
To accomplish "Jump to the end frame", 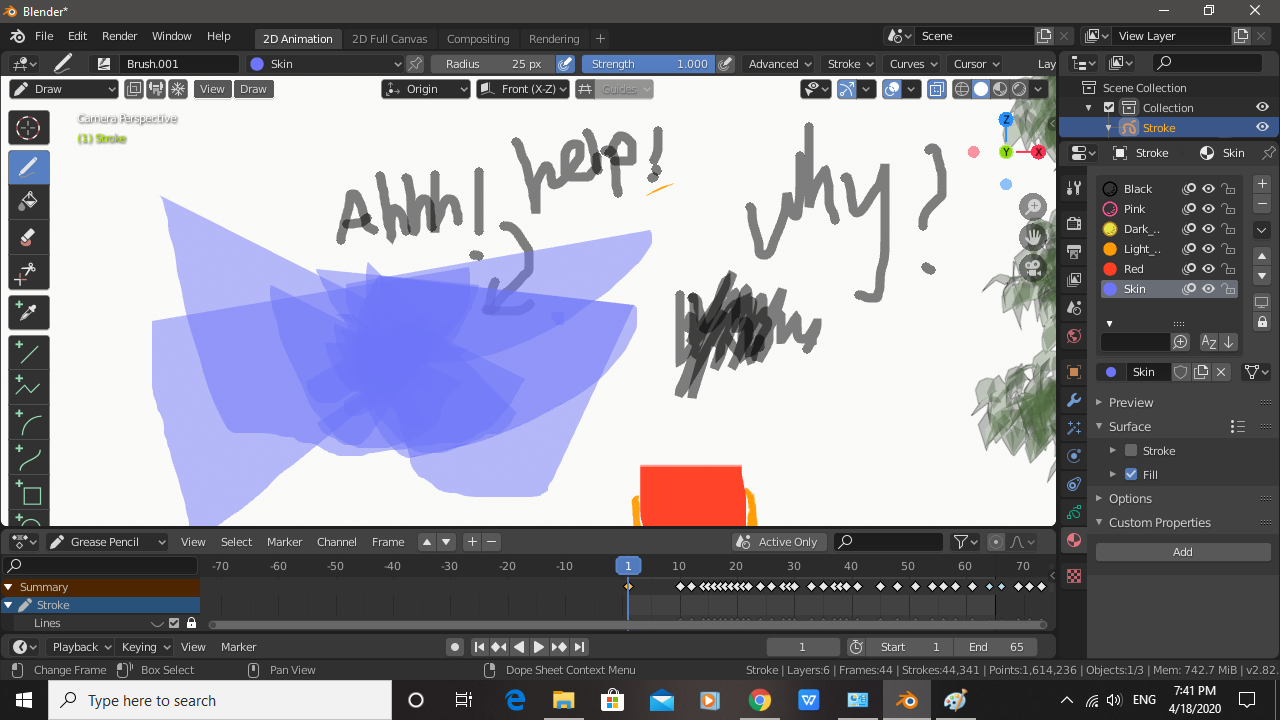I will click(x=579, y=647).
